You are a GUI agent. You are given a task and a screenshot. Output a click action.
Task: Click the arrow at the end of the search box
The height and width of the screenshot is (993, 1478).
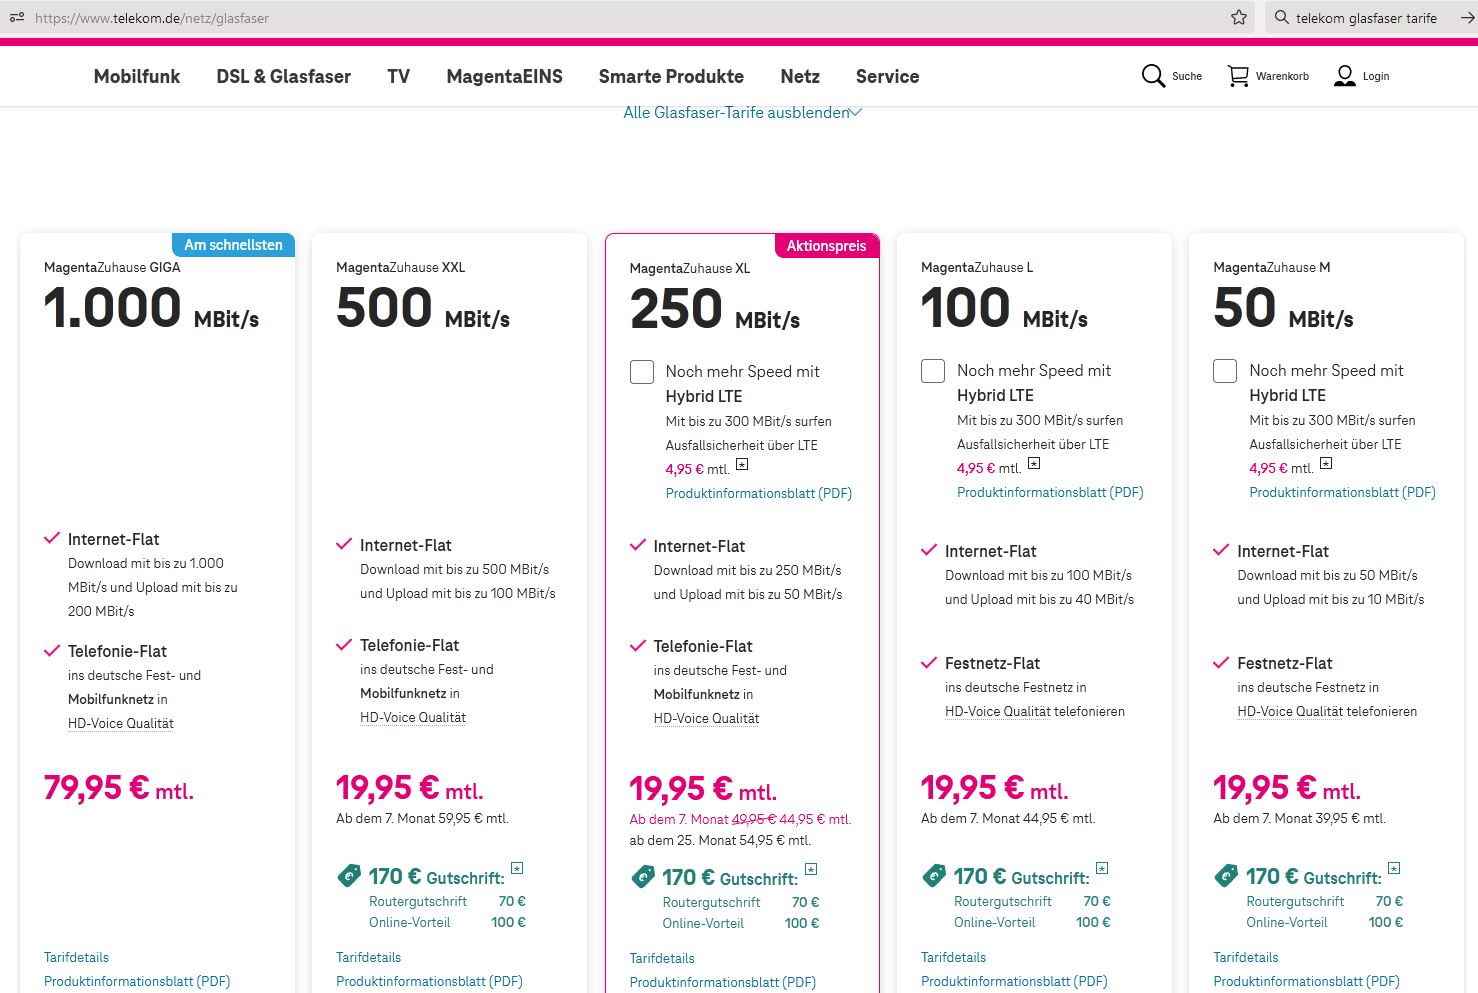pos(1467,17)
